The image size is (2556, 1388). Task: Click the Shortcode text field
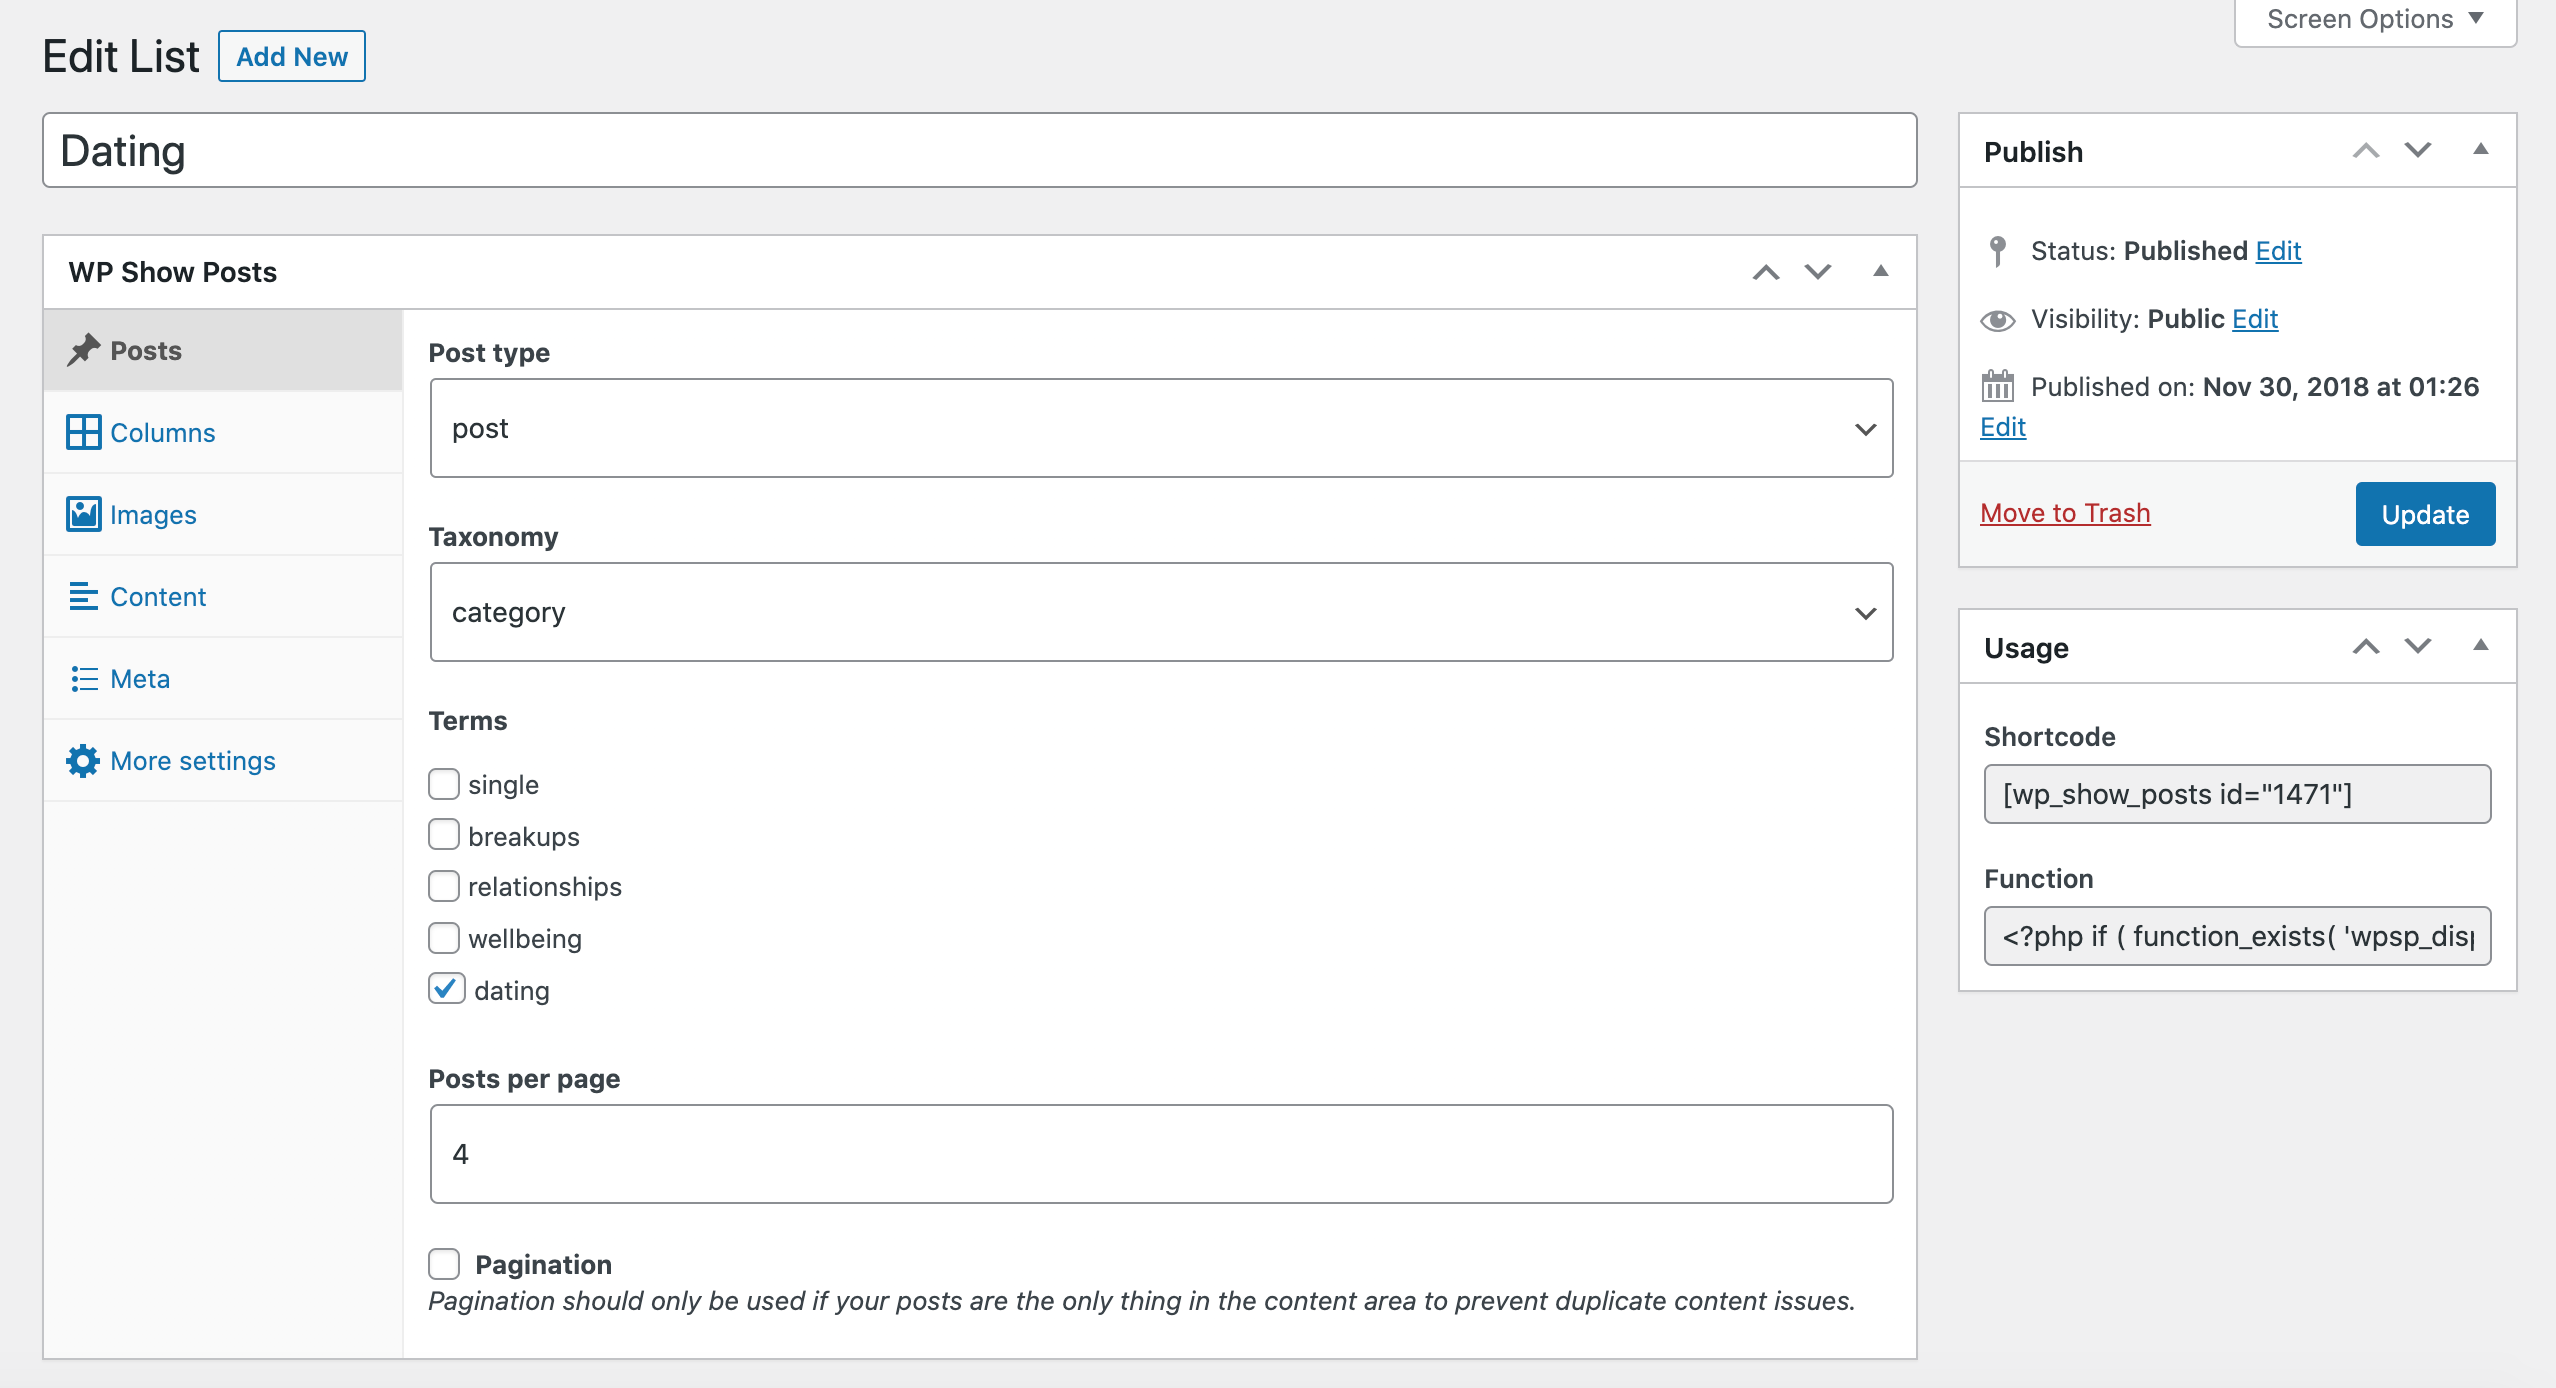(2237, 794)
